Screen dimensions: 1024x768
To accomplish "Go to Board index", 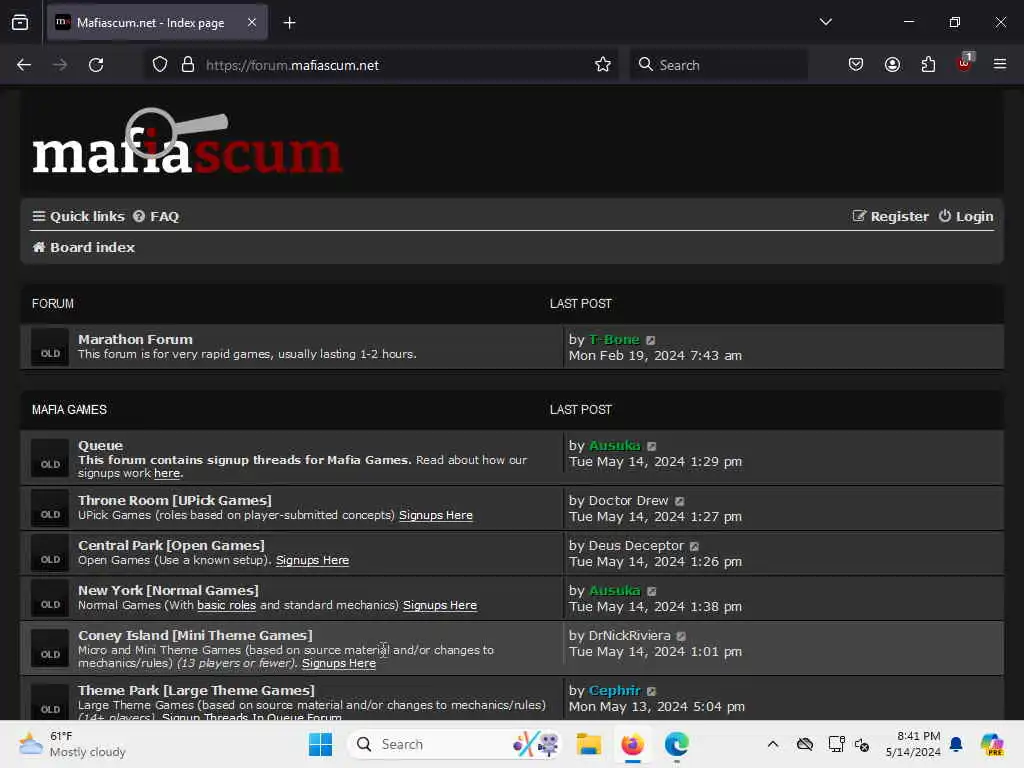I will pos(84,248).
